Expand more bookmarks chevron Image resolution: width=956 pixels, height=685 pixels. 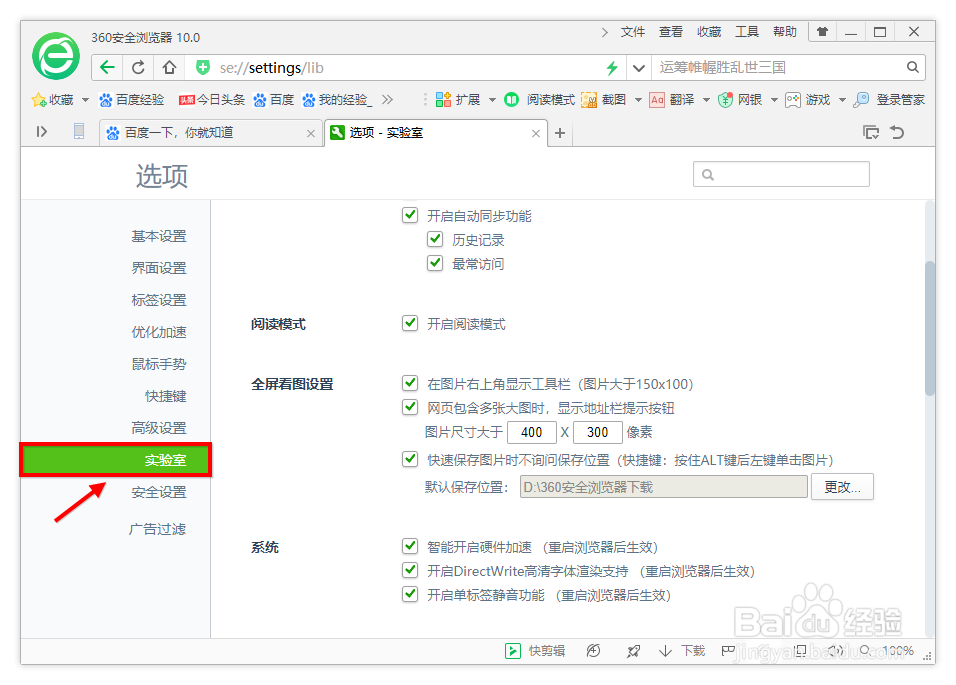point(388,99)
